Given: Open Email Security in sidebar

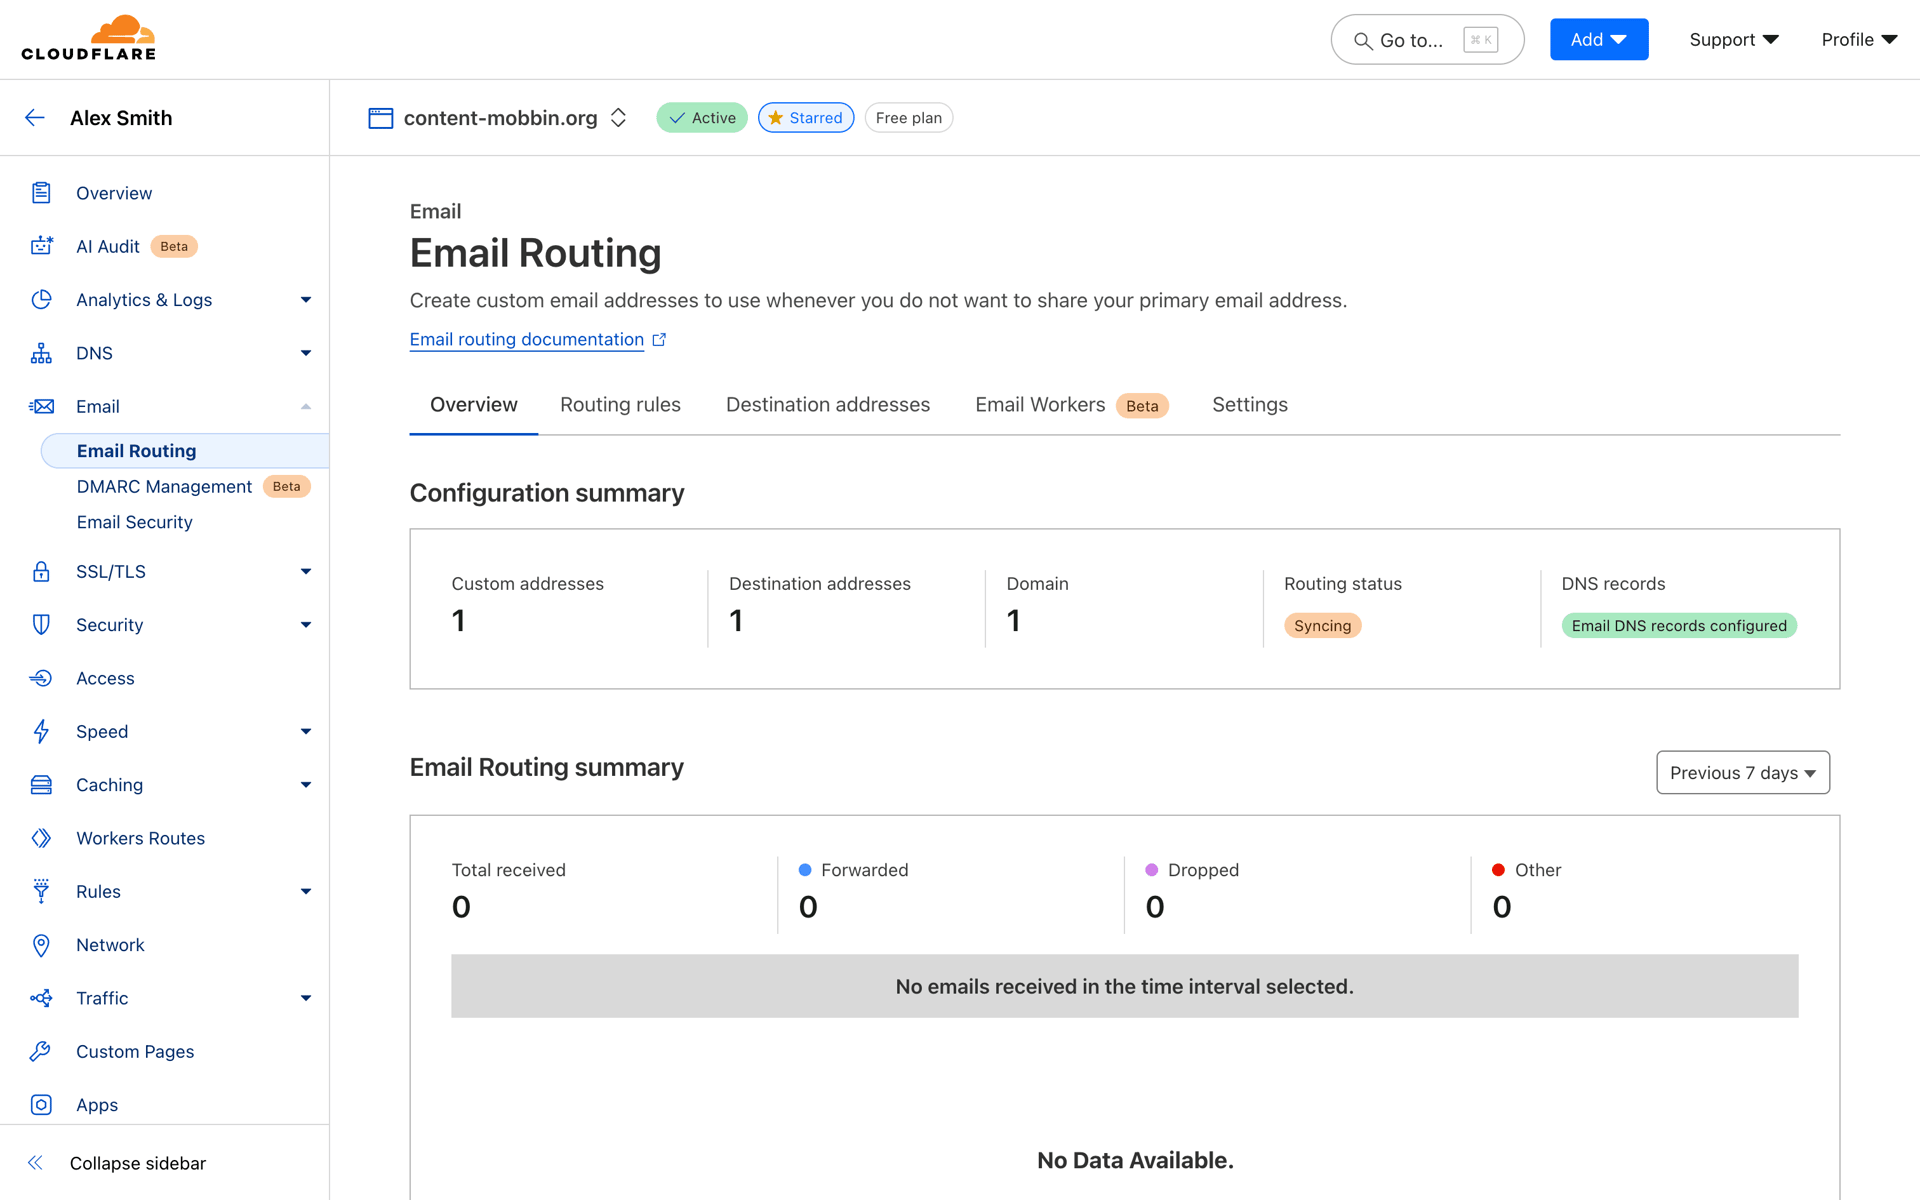Looking at the screenshot, I should coord(135,522).
